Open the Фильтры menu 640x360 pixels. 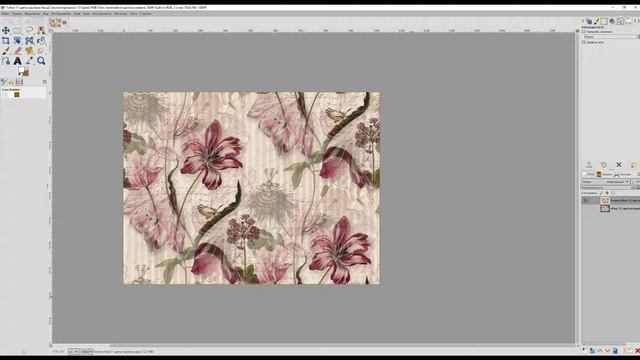point(120,13)
